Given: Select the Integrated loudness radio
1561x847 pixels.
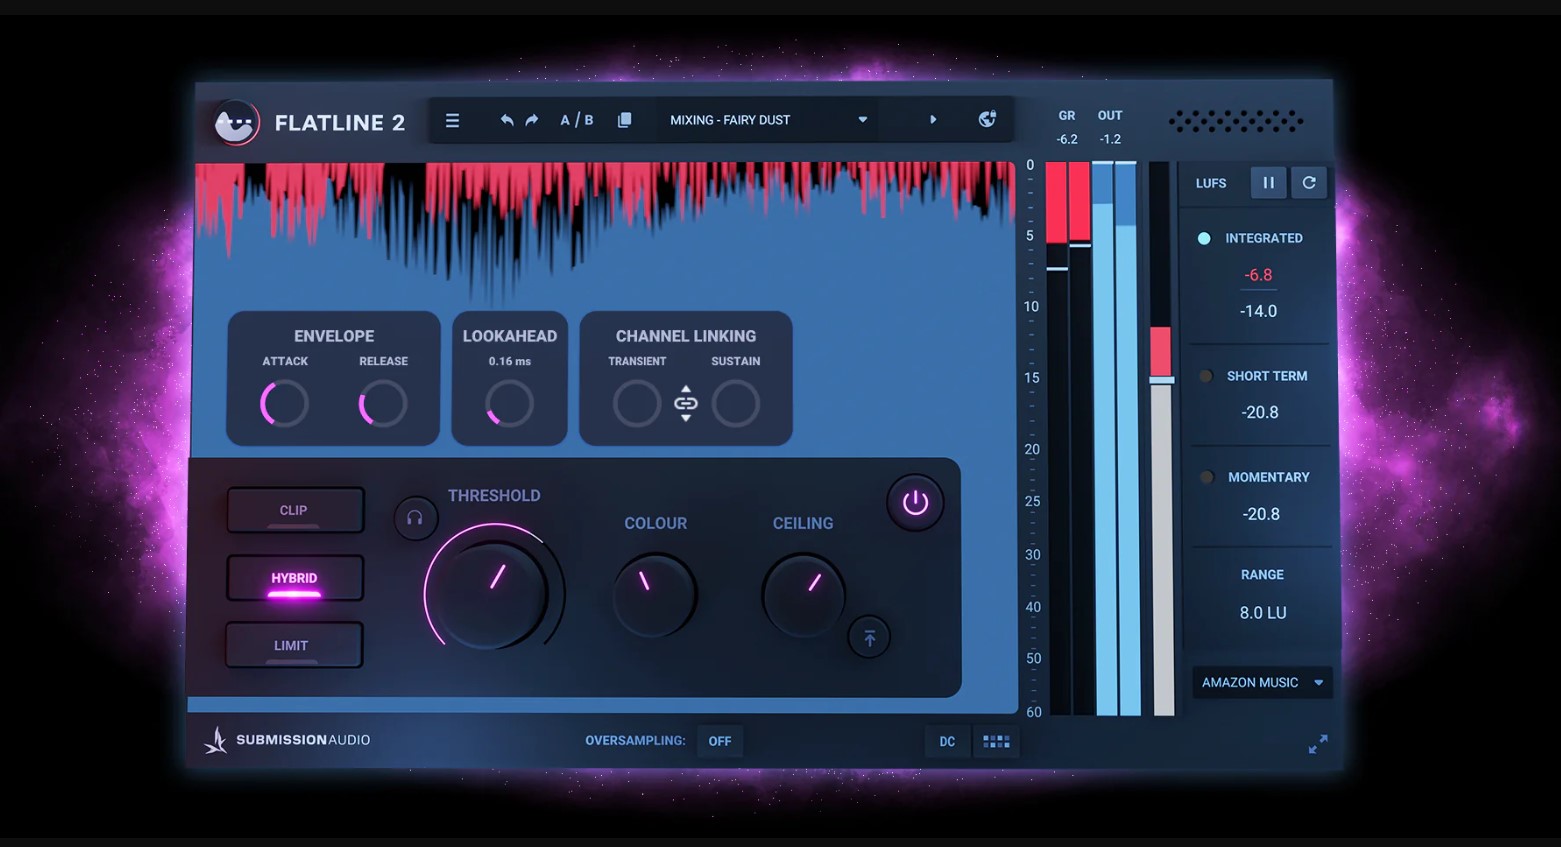Looking at the screenshot, I should coord(1204,238).
